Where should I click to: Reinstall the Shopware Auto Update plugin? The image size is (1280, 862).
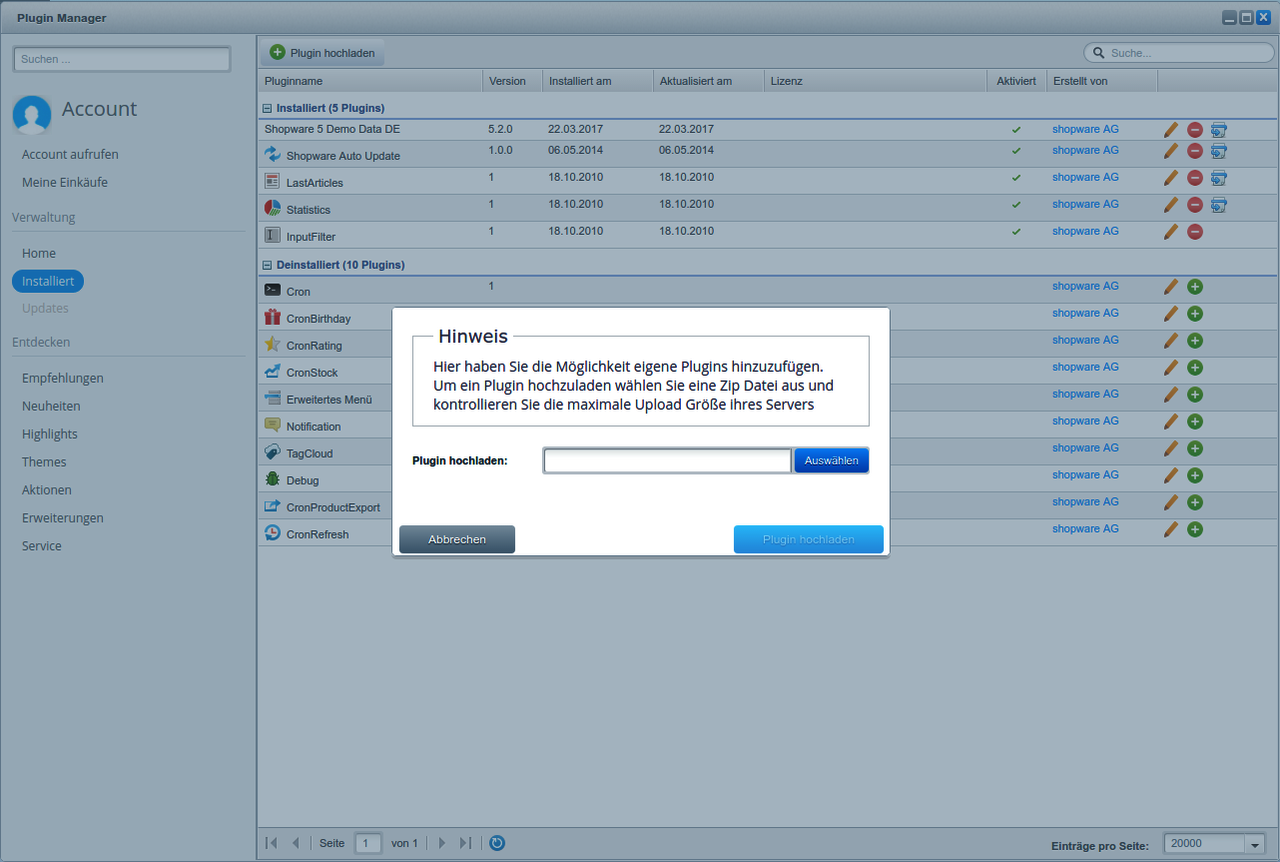[x=1218, y=151]
